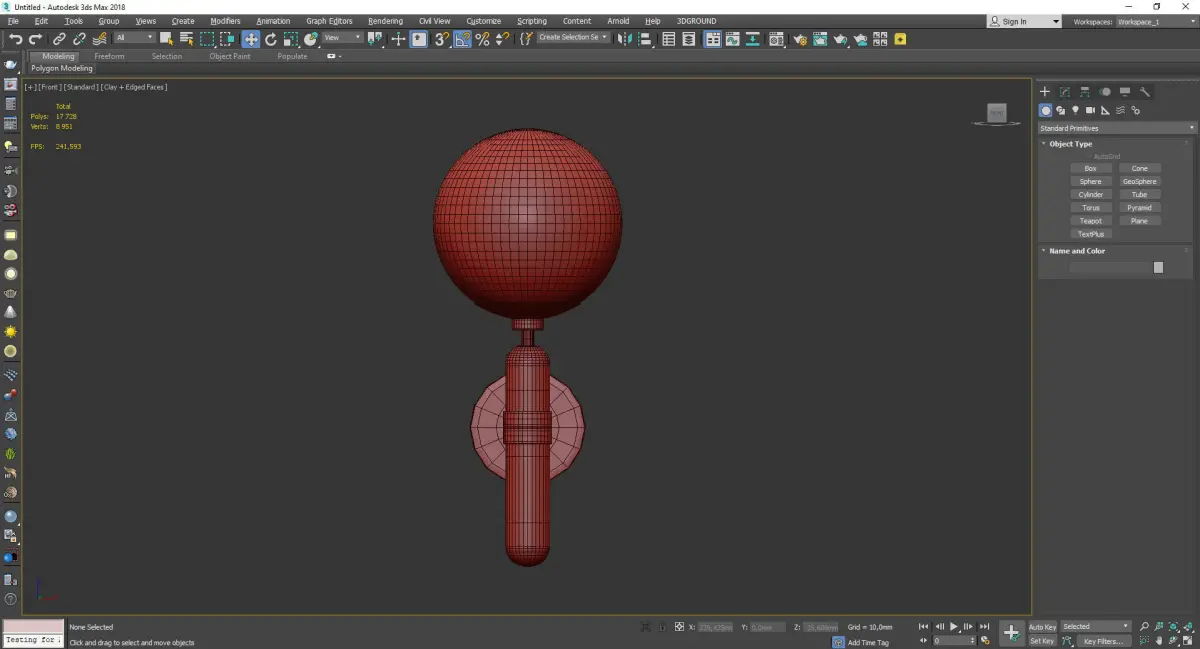Click the TextPlus primitive button

(x=1090, y=234)
